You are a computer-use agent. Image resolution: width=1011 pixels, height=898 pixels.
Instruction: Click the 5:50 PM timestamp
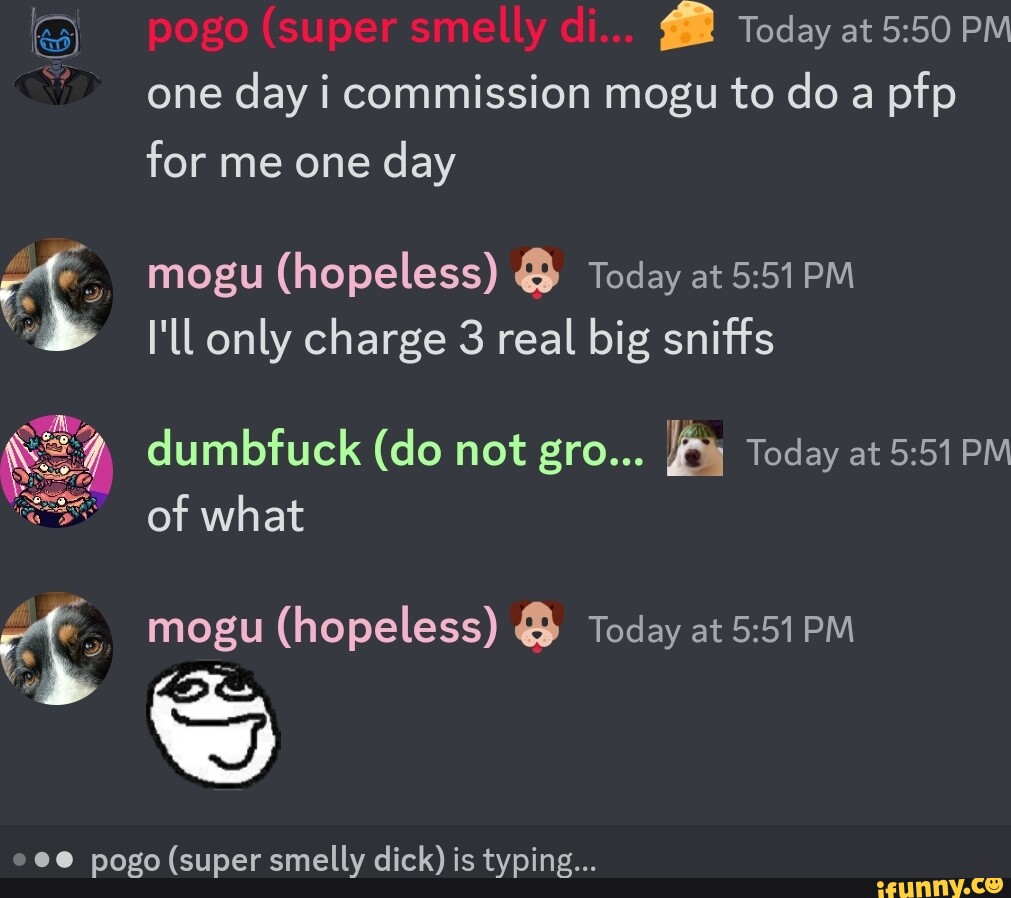pos(874,30)
